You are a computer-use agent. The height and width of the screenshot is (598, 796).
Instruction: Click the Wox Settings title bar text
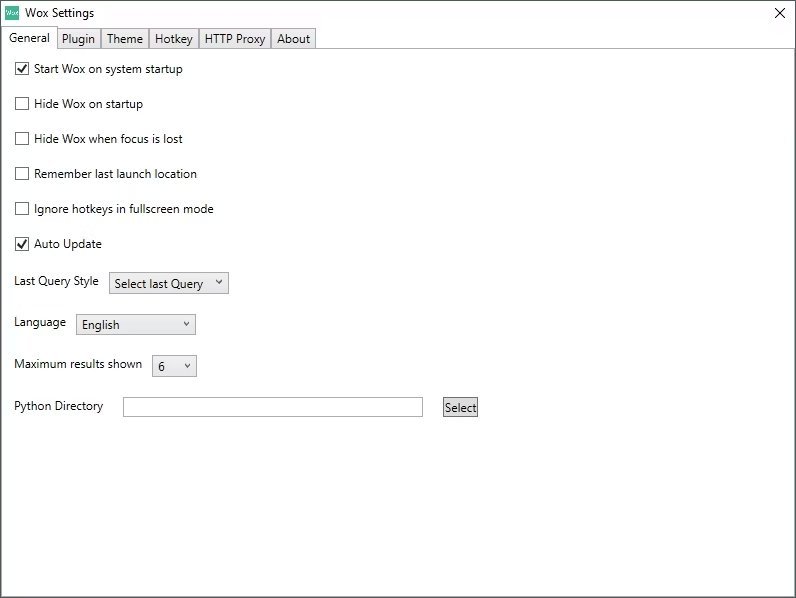pos(59,13)
